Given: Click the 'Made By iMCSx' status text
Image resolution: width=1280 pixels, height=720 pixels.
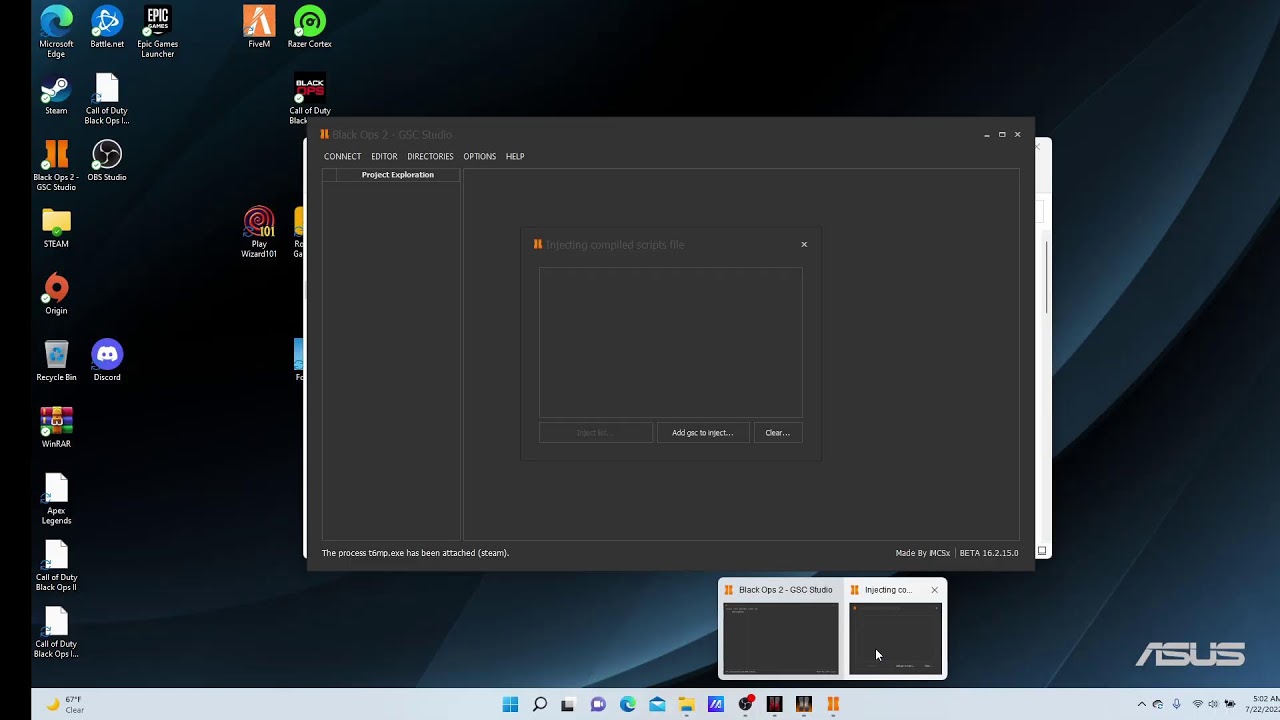Looking at the screenshot, I should pyautogui.click(x=923, y=553).
